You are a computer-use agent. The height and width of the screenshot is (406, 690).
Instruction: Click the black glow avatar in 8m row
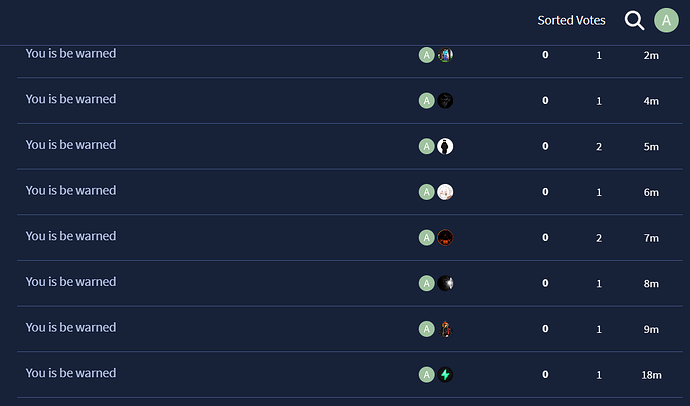[445, 283]
